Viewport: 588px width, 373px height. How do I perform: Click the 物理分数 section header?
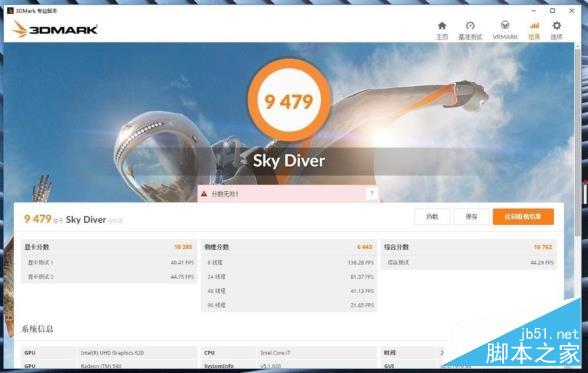(216, 247)
